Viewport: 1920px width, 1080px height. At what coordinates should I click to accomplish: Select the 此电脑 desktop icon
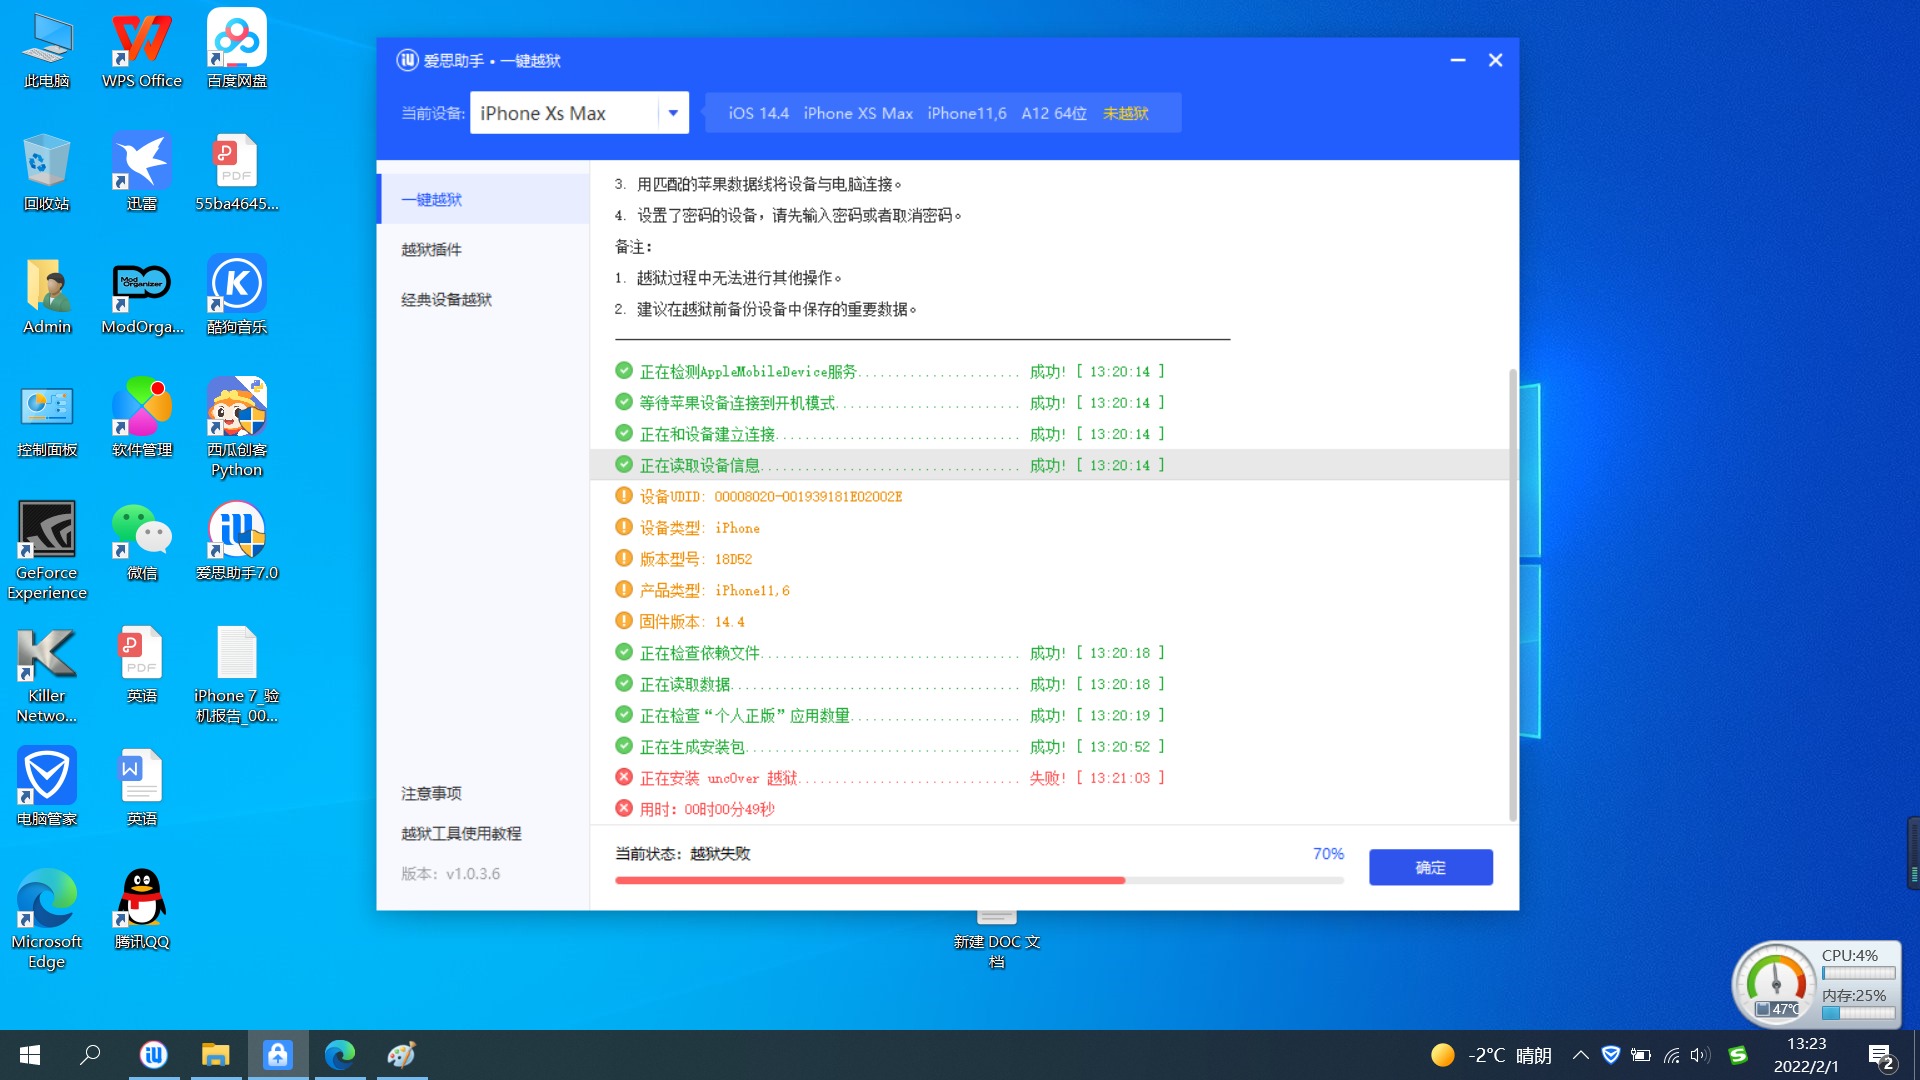point(47,50)
